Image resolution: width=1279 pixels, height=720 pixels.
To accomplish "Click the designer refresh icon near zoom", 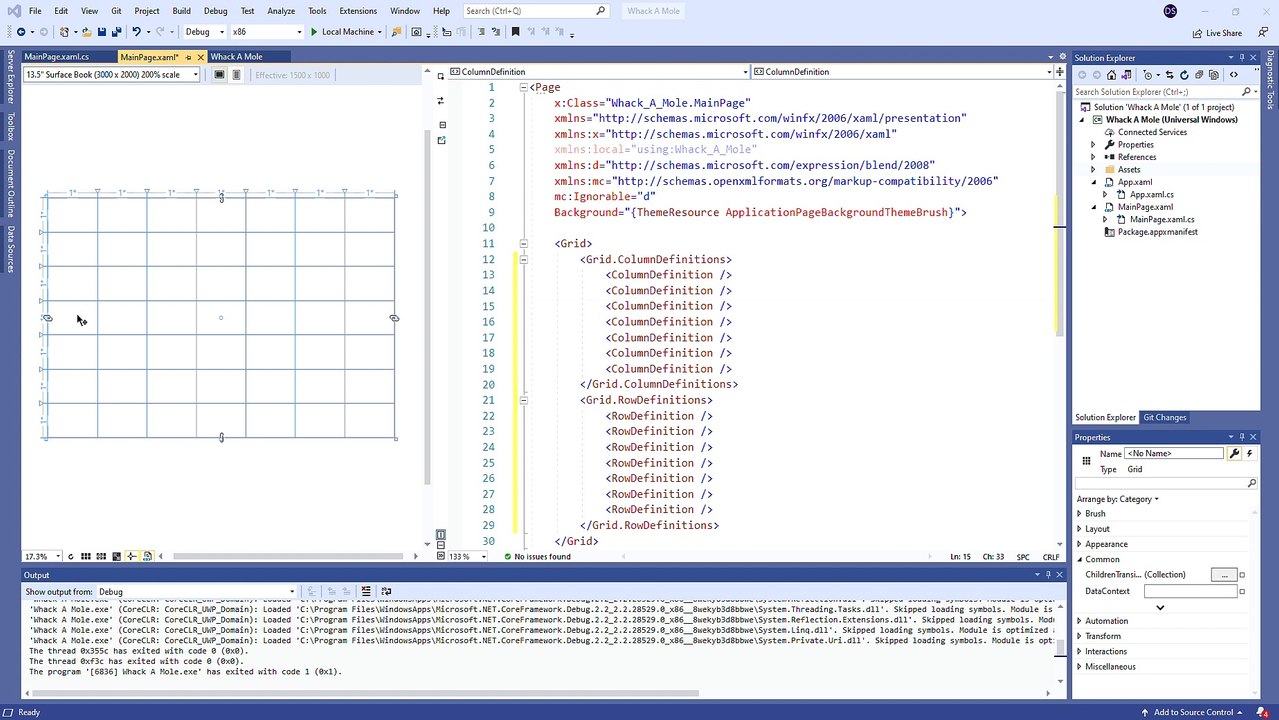I will (71, 556).
